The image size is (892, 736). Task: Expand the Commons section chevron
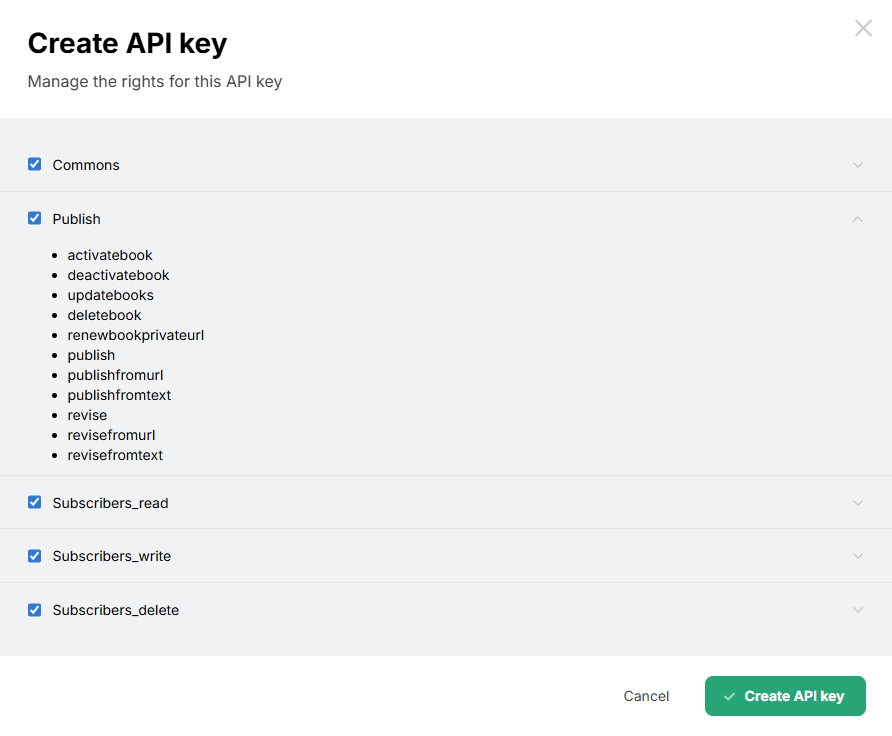coord(857,165)
